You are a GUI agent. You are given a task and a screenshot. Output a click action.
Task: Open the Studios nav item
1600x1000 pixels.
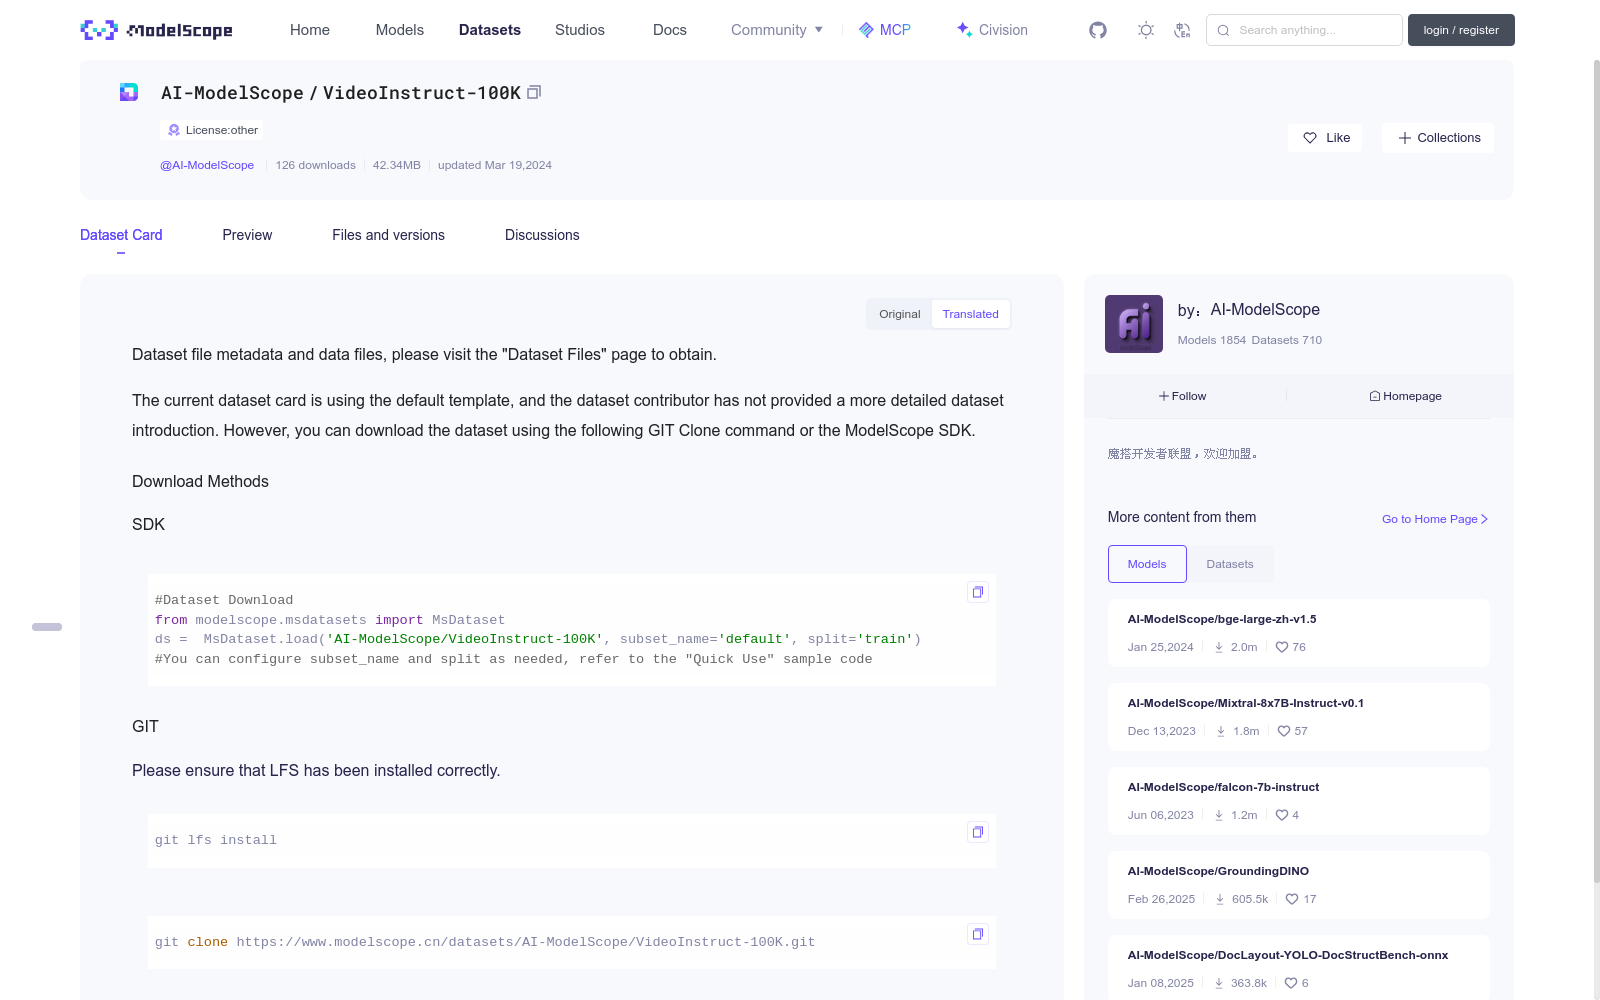pos(580,30)
